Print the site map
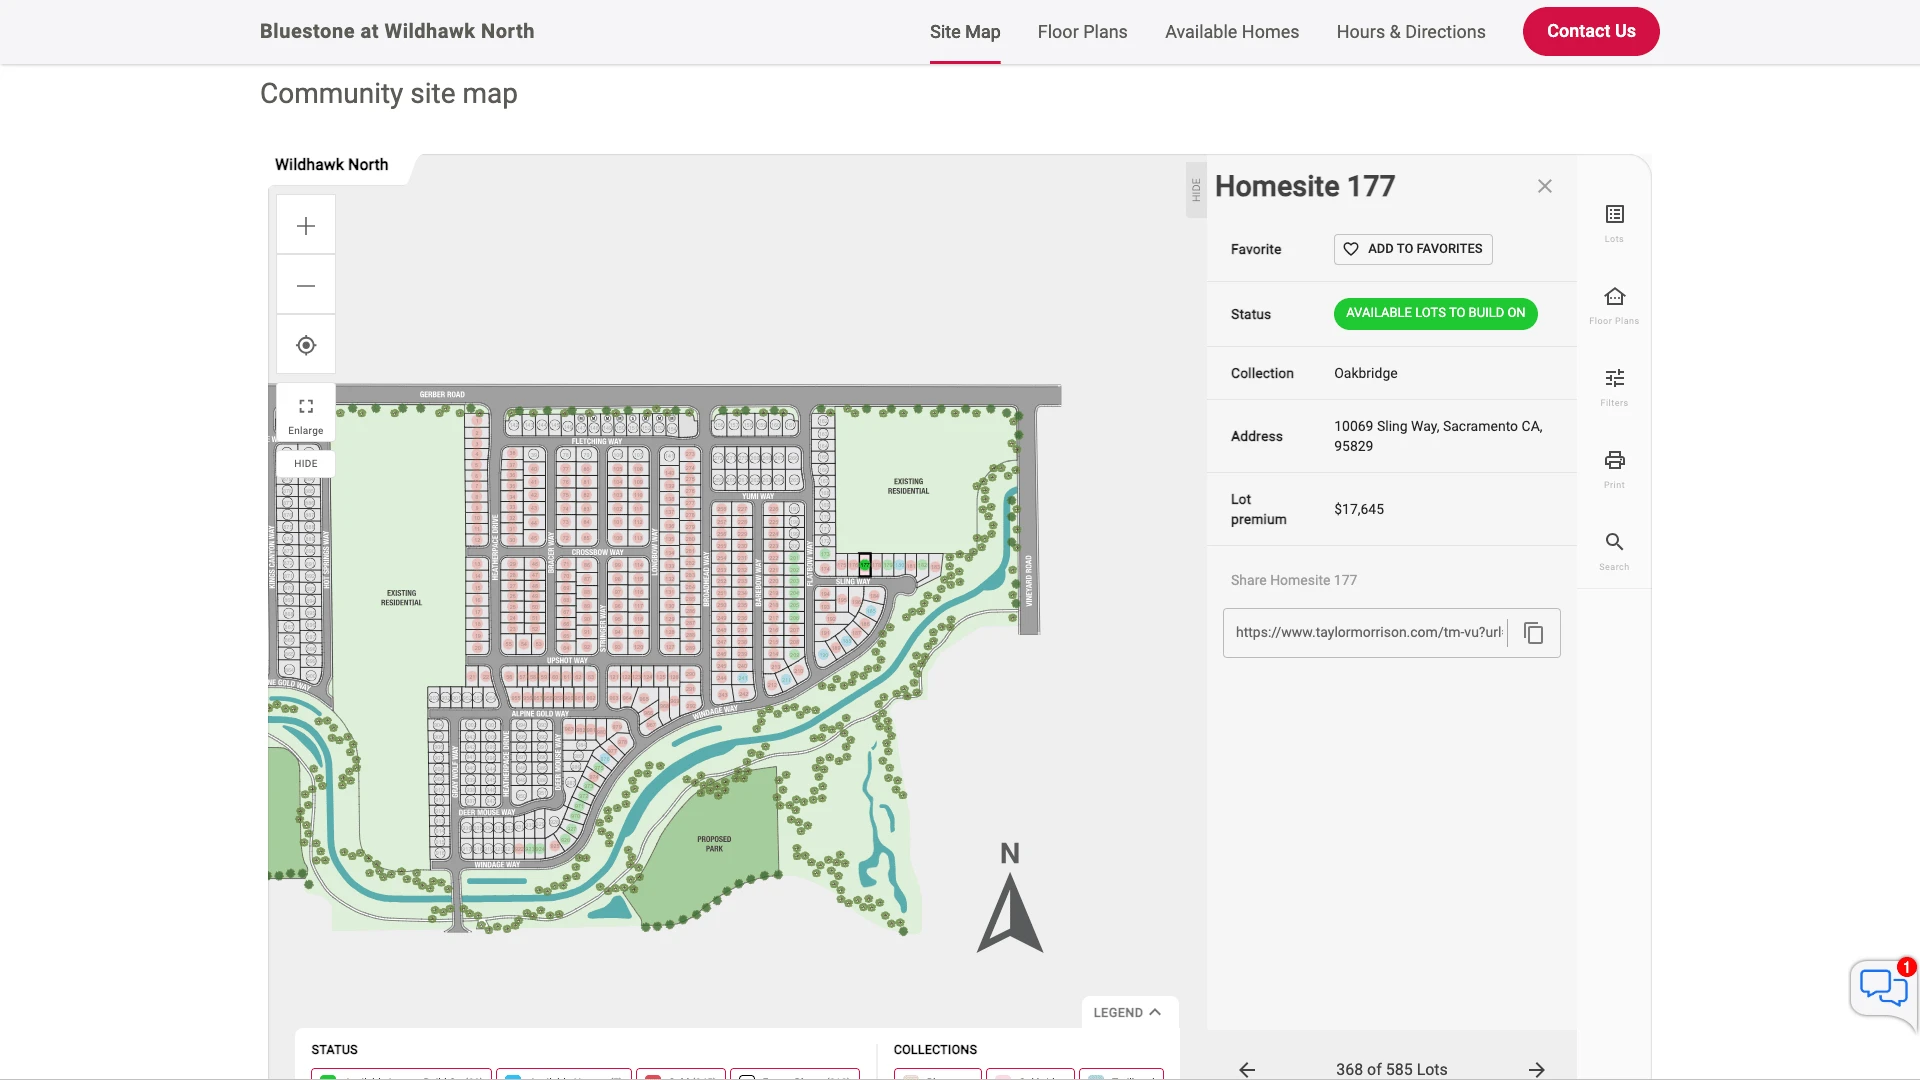Image resolution: width=1920 pixels, height=1080 pixels. (1614, 469)
